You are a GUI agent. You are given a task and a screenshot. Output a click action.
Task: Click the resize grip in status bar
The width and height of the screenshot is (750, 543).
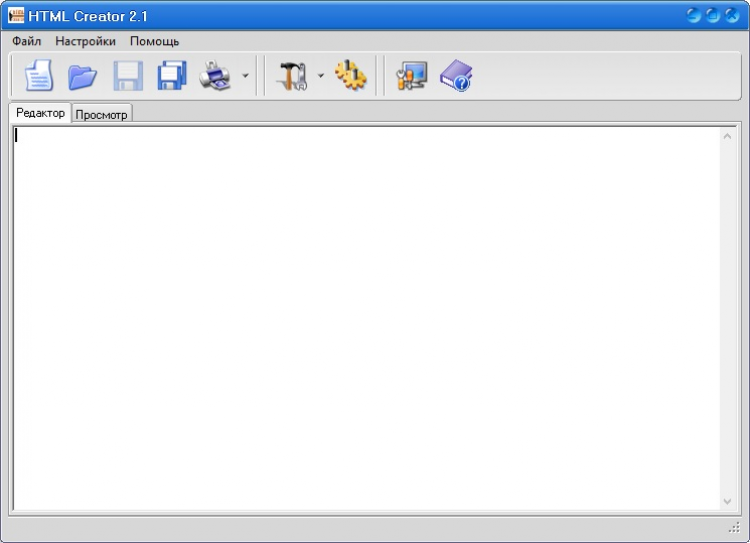(x=734, y=528)
